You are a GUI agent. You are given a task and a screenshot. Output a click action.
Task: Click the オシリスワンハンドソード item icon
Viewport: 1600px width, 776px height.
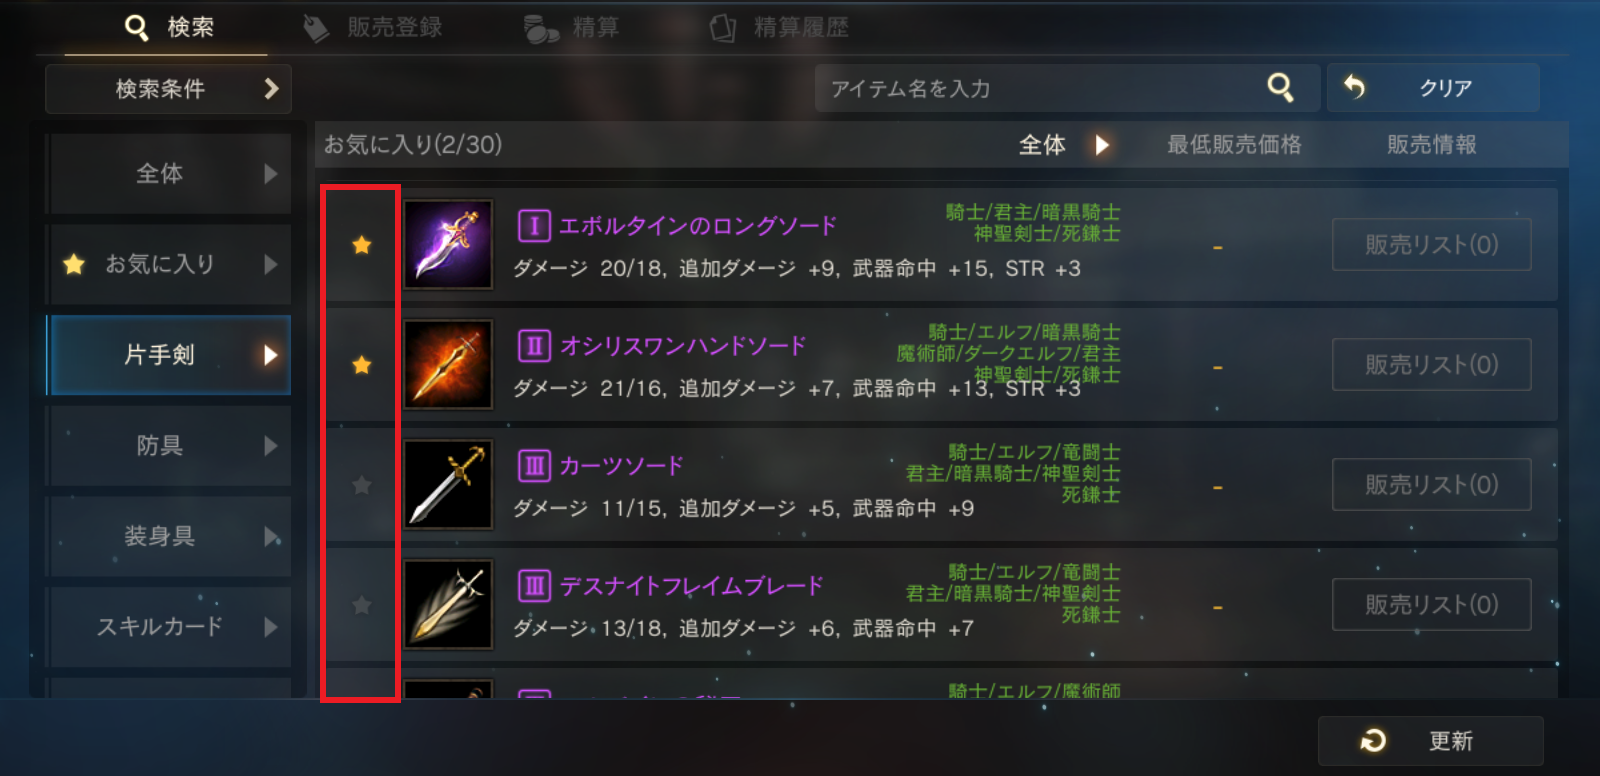448,365
